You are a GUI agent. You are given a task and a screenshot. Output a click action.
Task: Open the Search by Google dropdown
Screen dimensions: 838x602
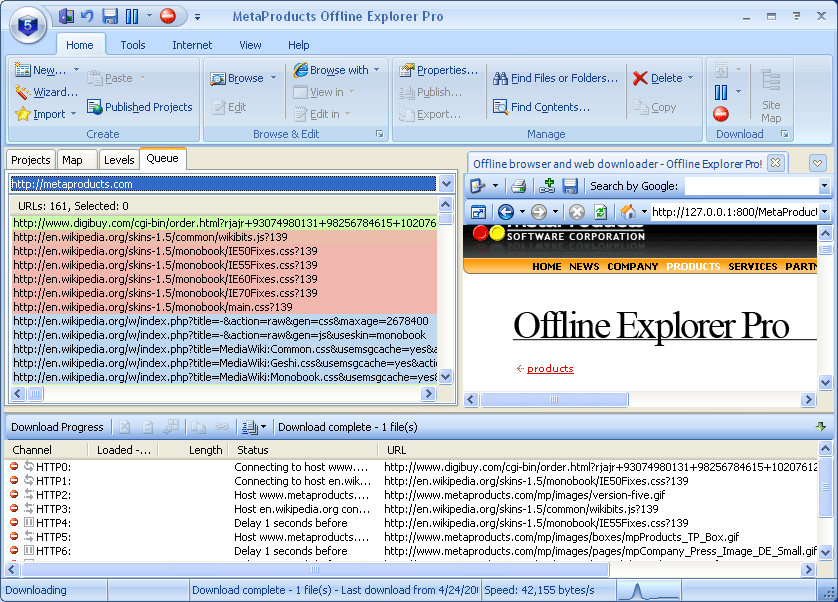click(x=825, y=186)
